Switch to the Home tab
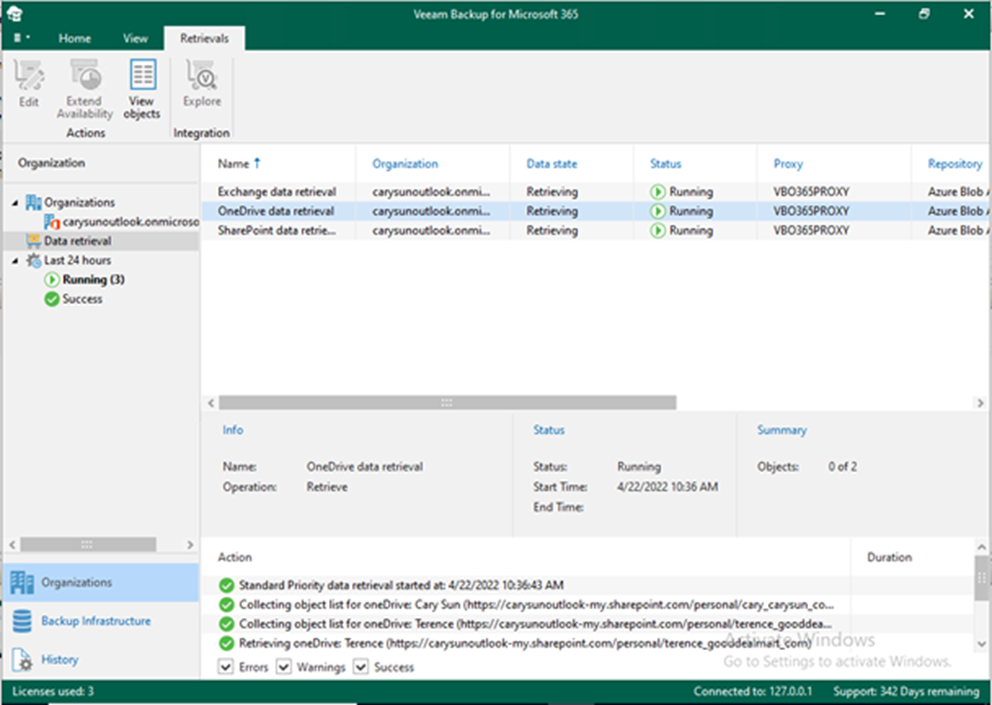This screenshot has width=992, height=705. 75,38
